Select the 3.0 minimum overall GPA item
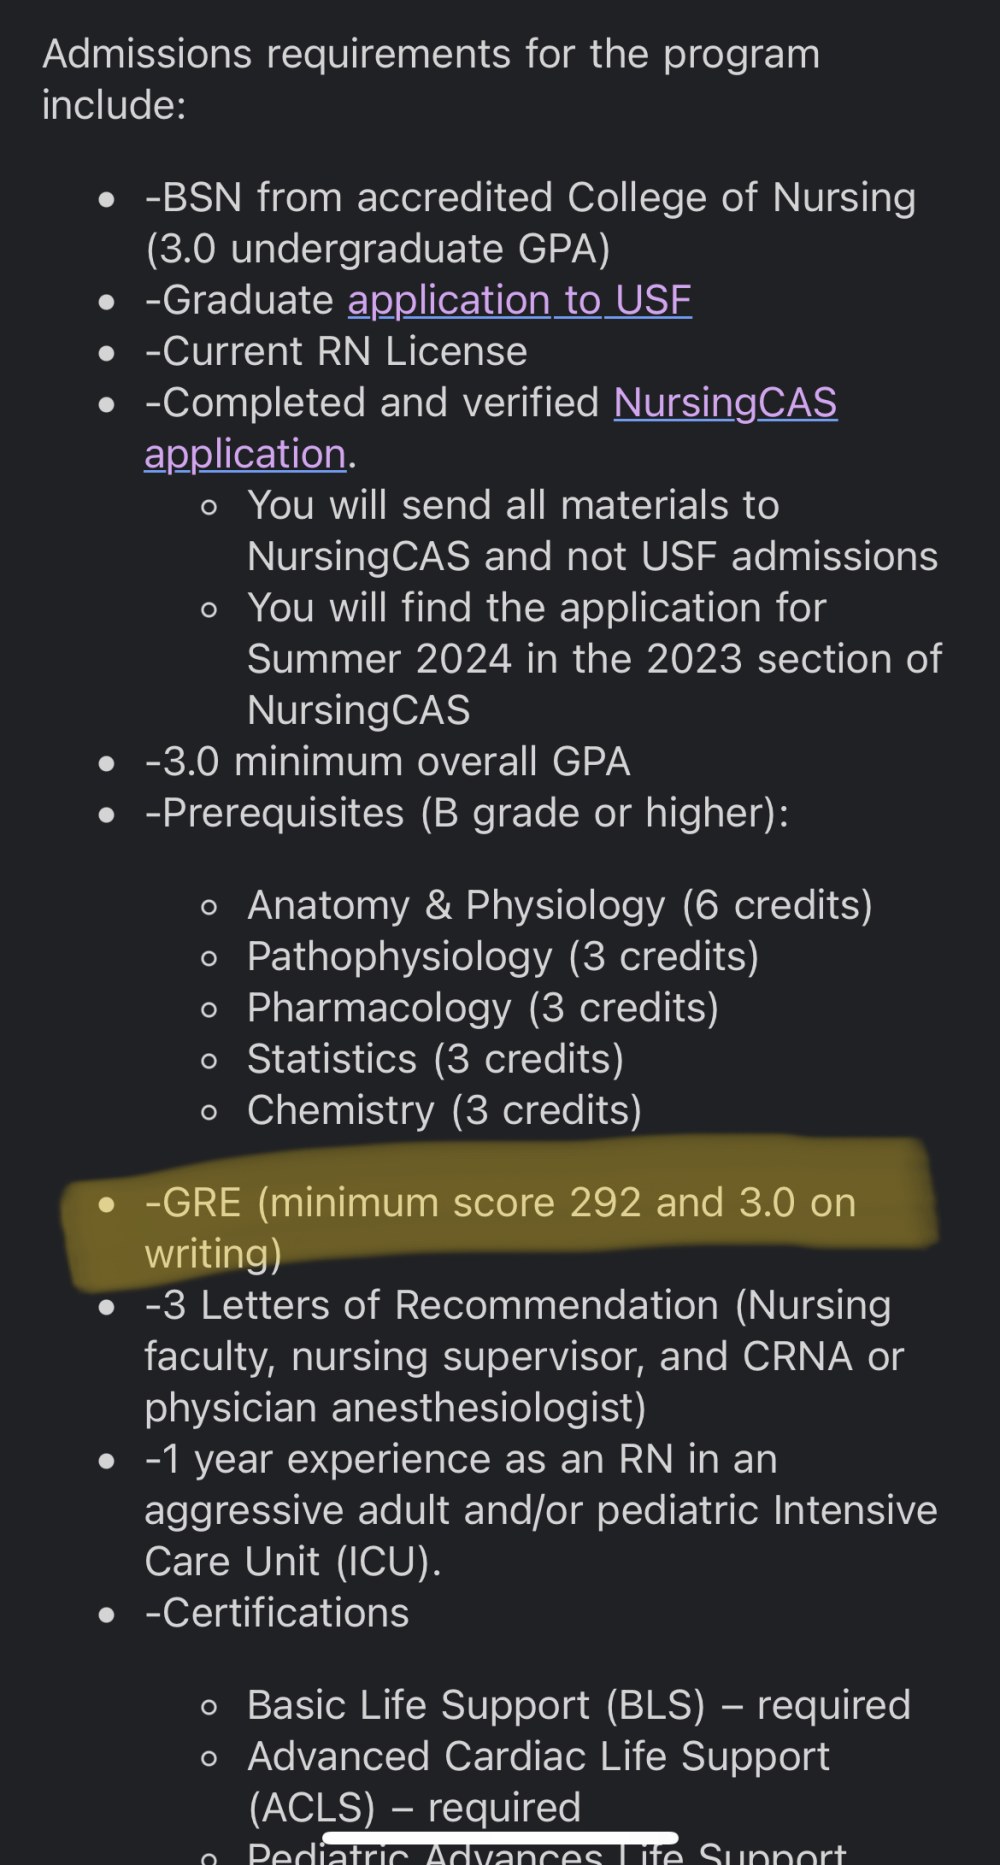 (x=387, y=762)
